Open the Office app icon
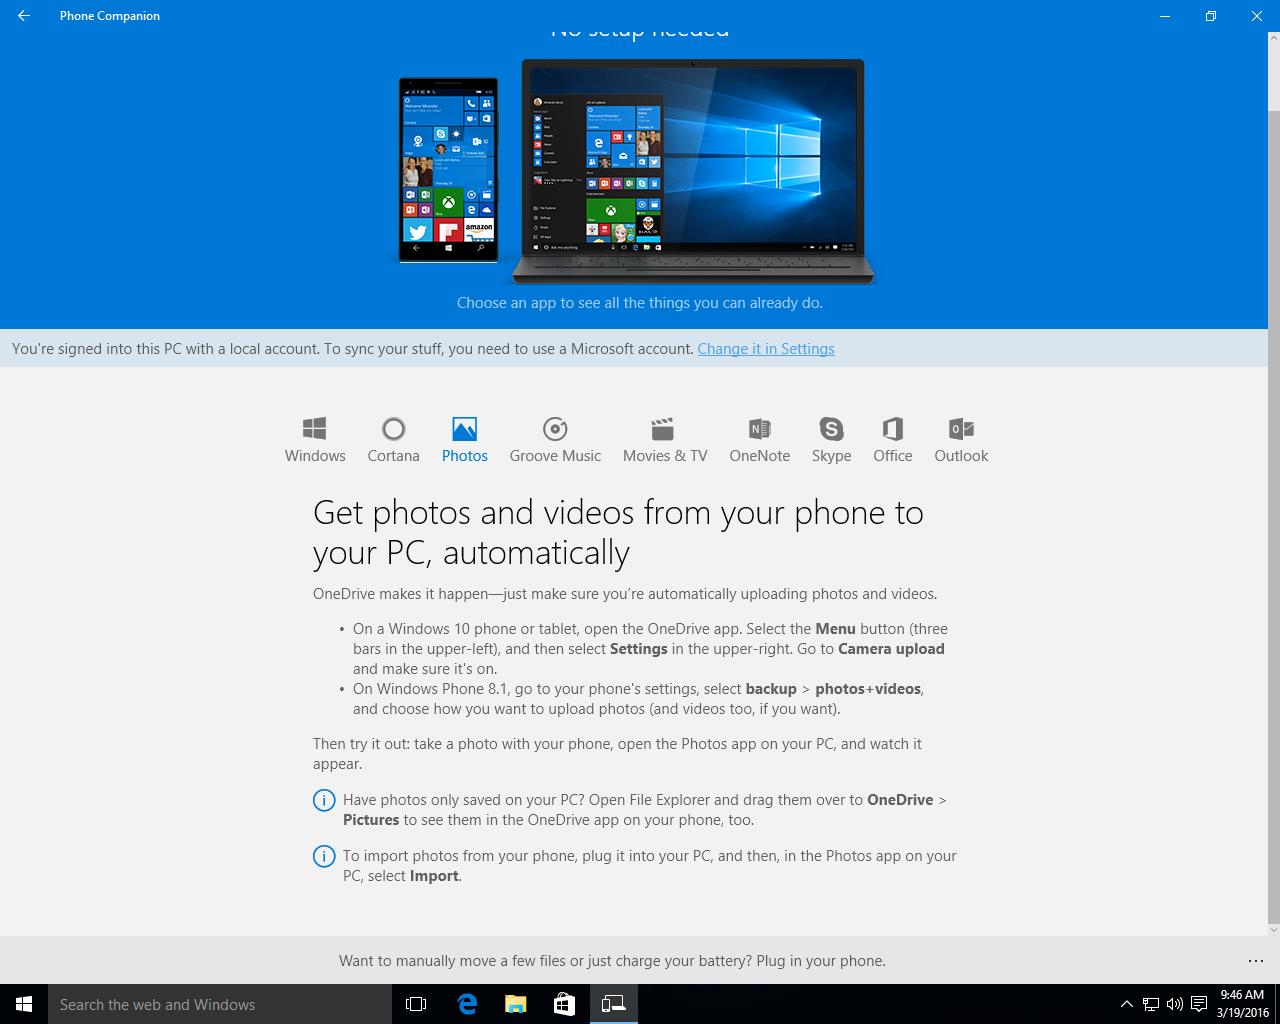This screenshot has height=1024, width=1280. (x=892, y=429)
